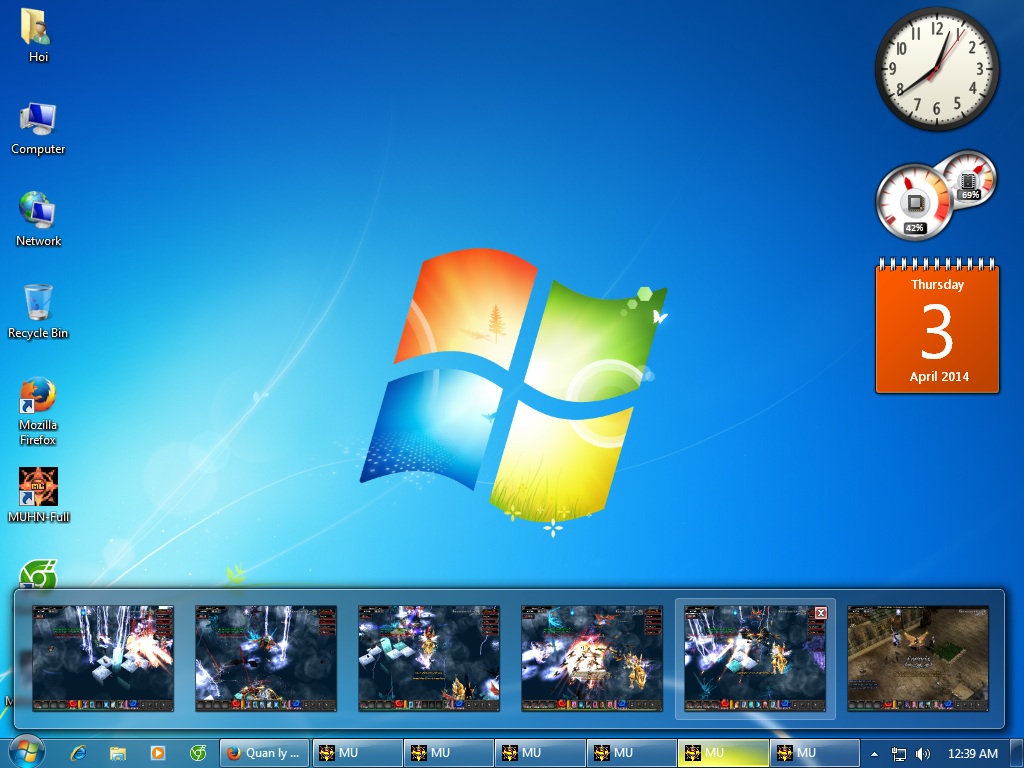
Task: Open the volume speaker tray icon
Action: coord(923,754)
